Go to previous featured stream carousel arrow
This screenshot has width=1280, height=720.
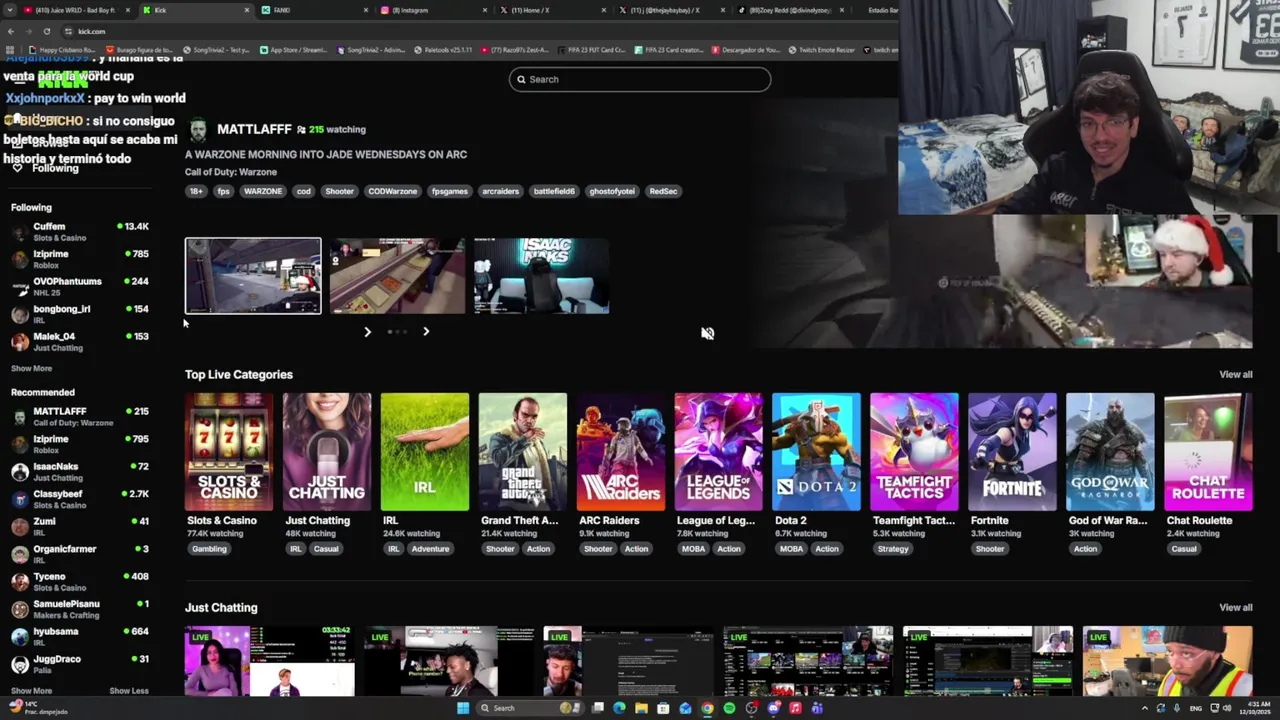pos(367,331)
